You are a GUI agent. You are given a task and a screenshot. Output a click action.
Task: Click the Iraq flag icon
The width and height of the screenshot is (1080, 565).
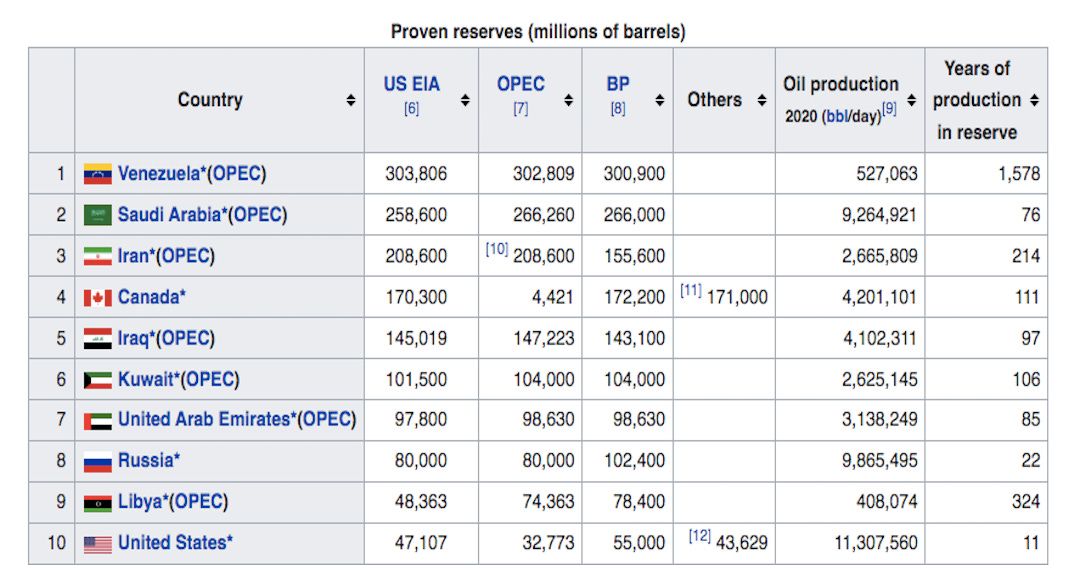coord(98,338)
